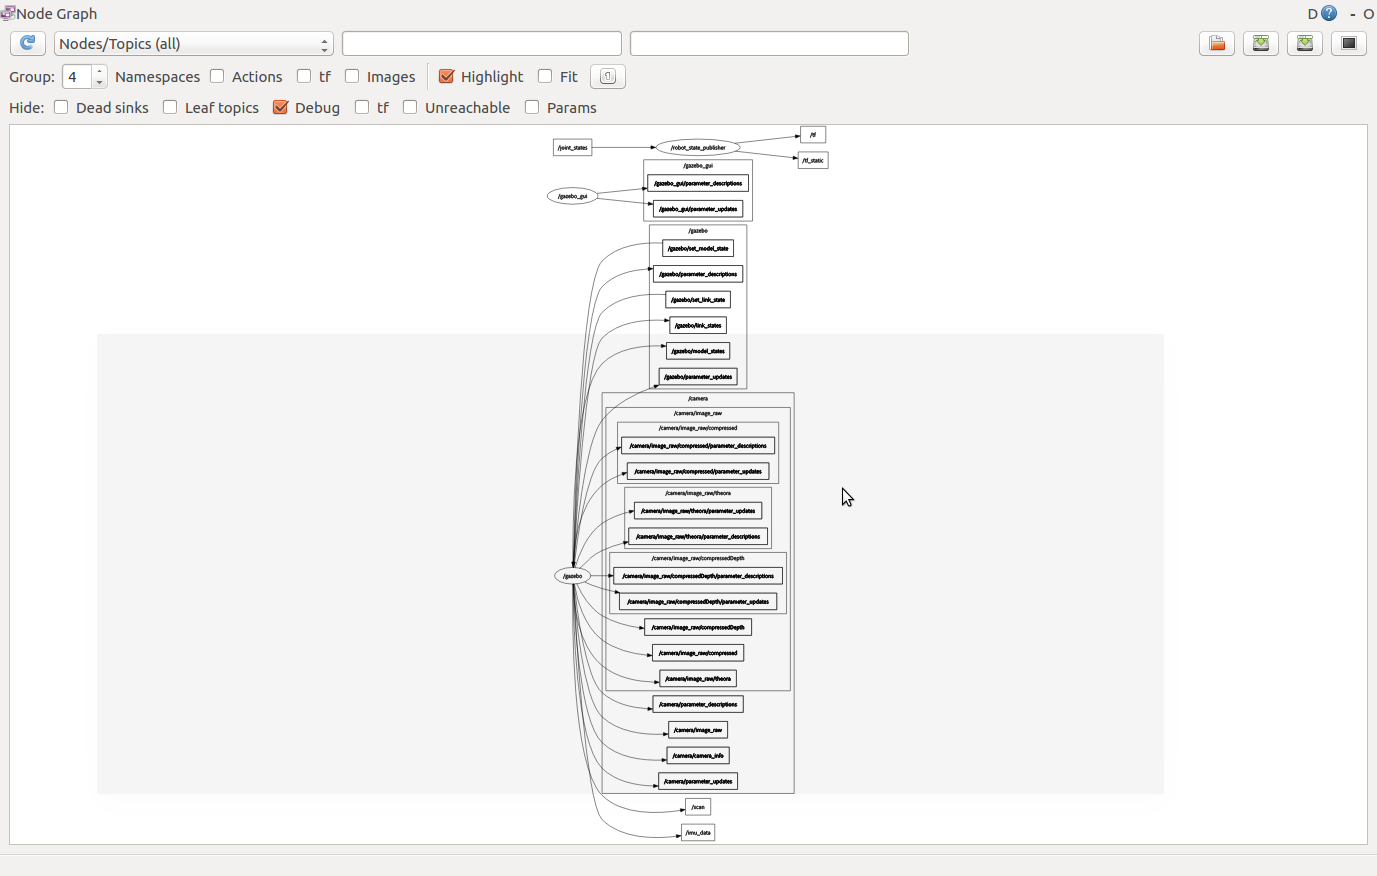Select /camera/image_raw/theora/parameter_updates topic
The height and width of the screenshot is (876, 1377).
698,511
